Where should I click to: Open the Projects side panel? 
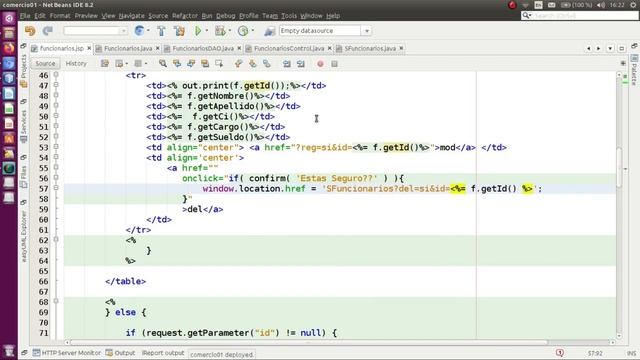pyautogui.click(x=23, y=70)
